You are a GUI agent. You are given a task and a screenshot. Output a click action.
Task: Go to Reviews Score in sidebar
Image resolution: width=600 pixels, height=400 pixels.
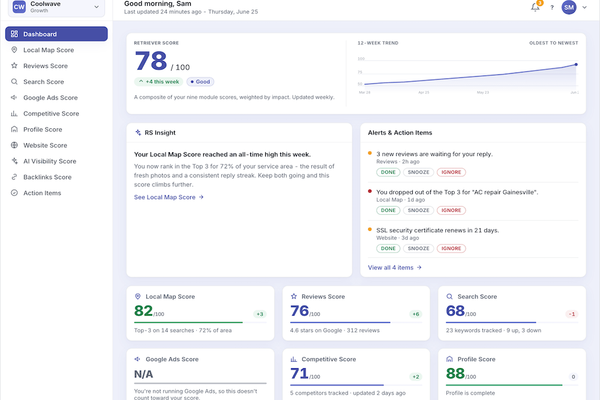point(56,66)
